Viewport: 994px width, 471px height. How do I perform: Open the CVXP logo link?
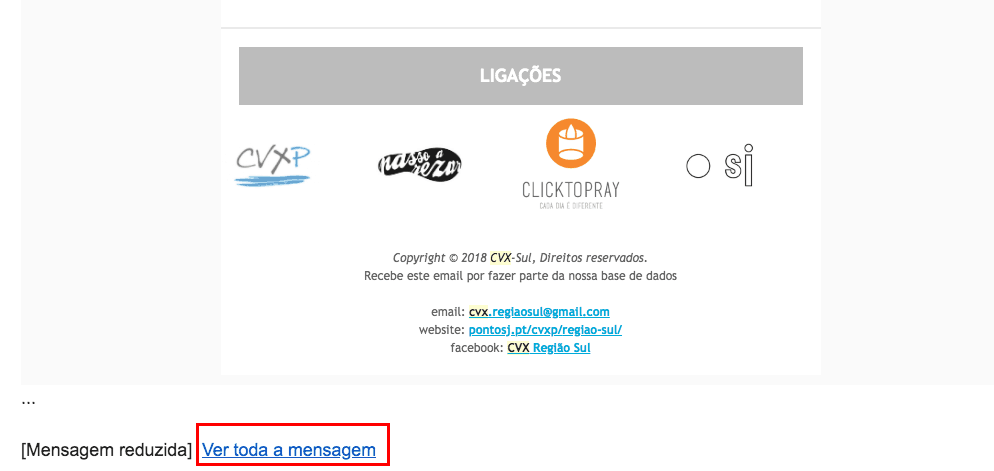(x=273, y=165)
